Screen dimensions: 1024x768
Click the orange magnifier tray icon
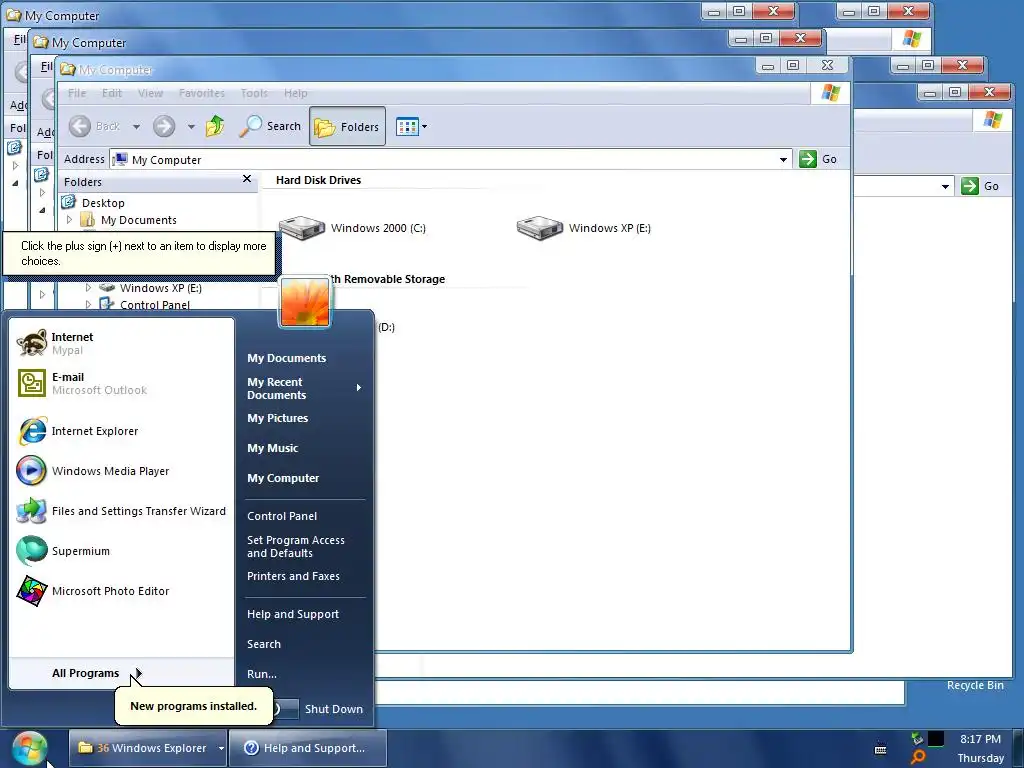click(918, 758)
